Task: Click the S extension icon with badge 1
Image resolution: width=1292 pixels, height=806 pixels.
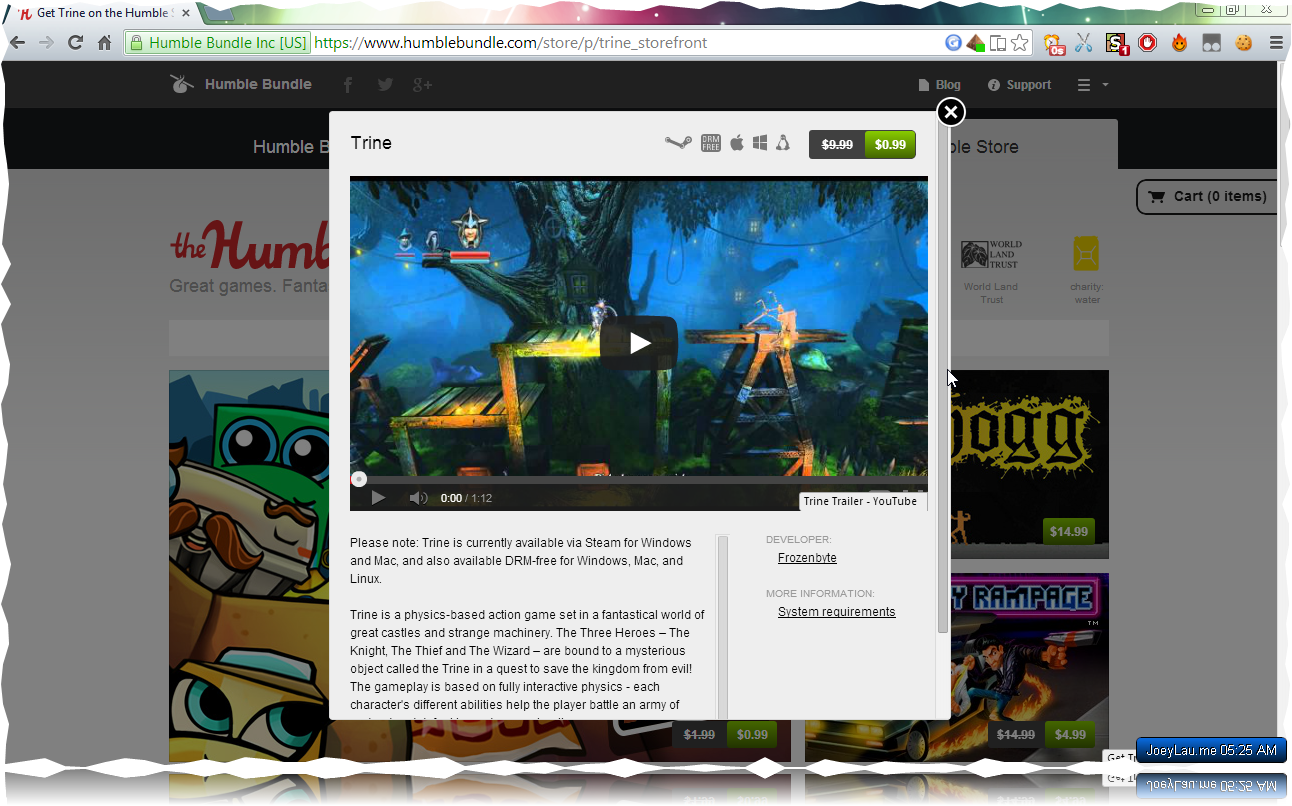Action: (1116, 43)
